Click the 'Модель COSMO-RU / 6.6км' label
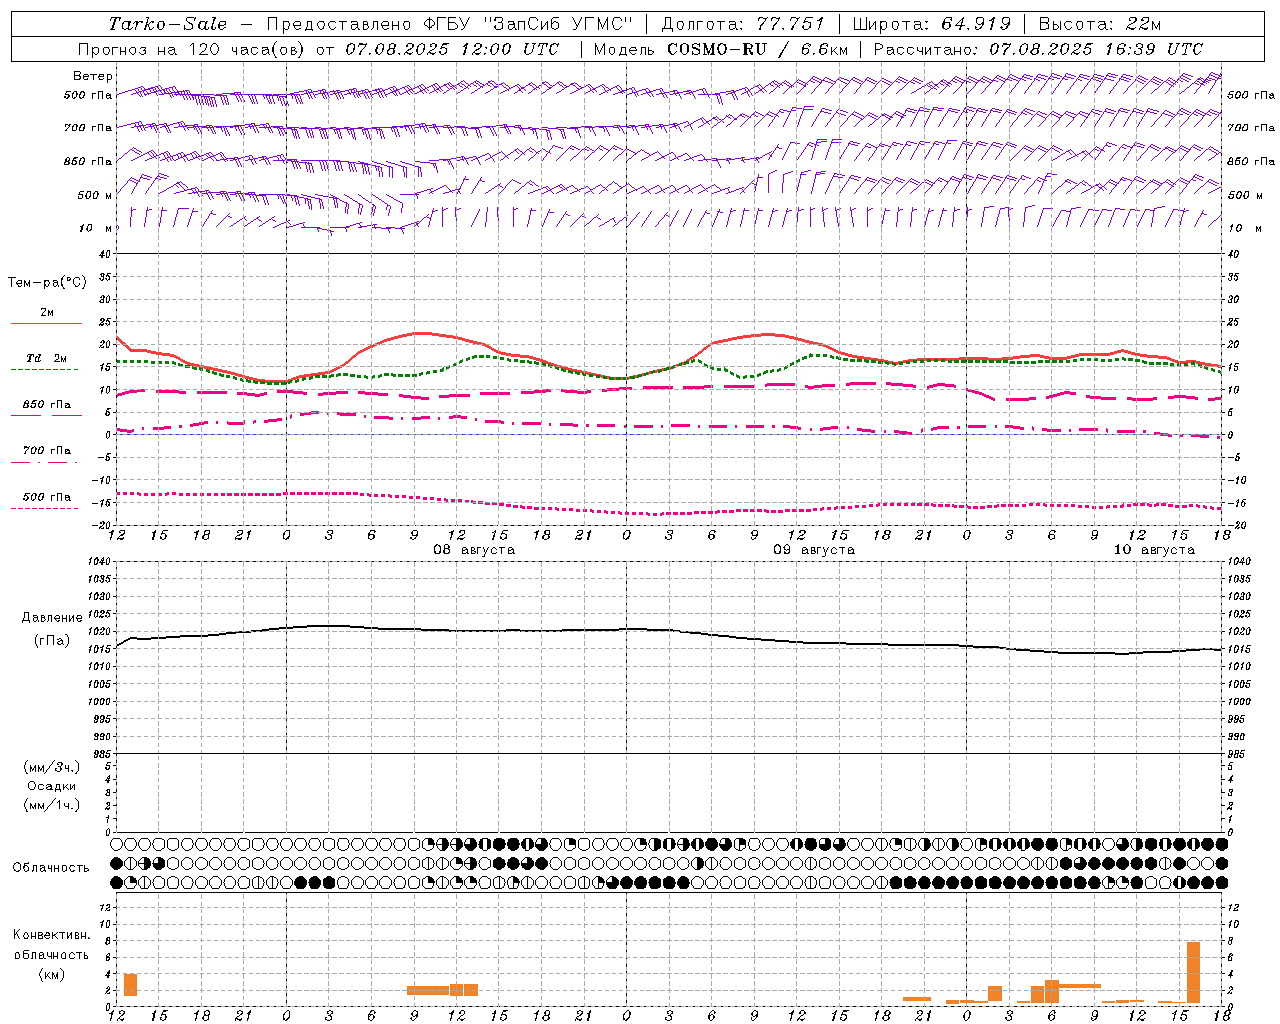This screenshot has height=1024, width=1280. point(720,49)
